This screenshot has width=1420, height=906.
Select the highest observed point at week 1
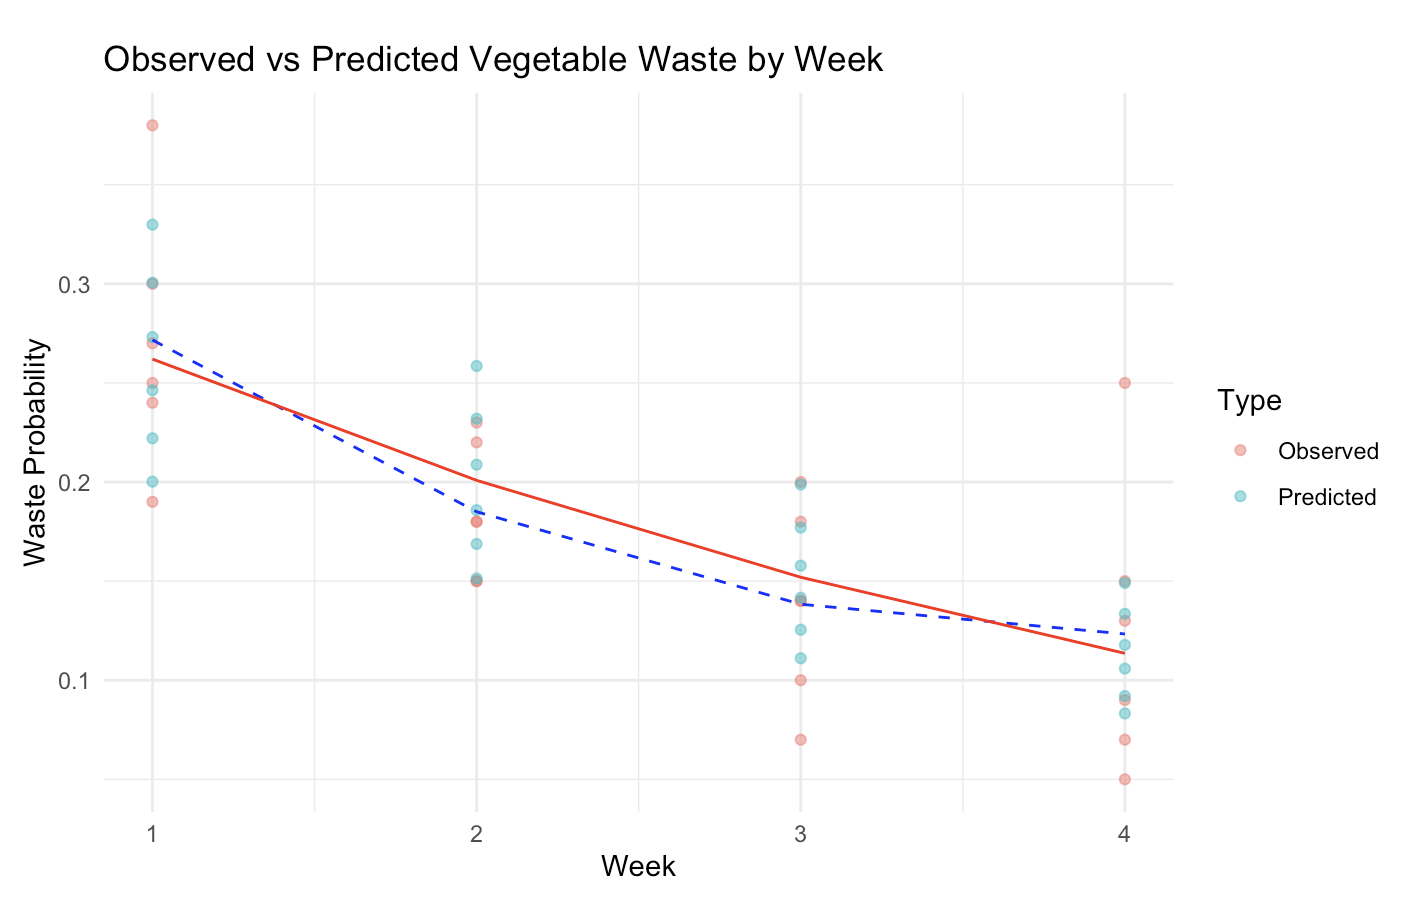click(152, 125)
